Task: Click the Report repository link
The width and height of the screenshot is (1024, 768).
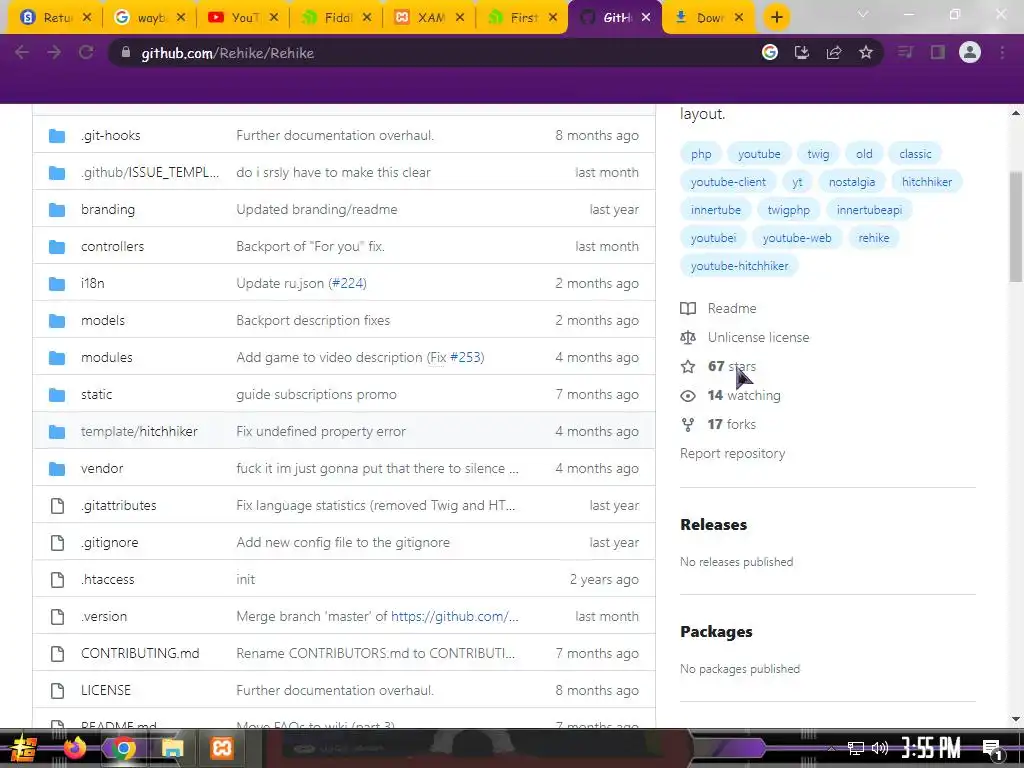Action: click(732, 453)
